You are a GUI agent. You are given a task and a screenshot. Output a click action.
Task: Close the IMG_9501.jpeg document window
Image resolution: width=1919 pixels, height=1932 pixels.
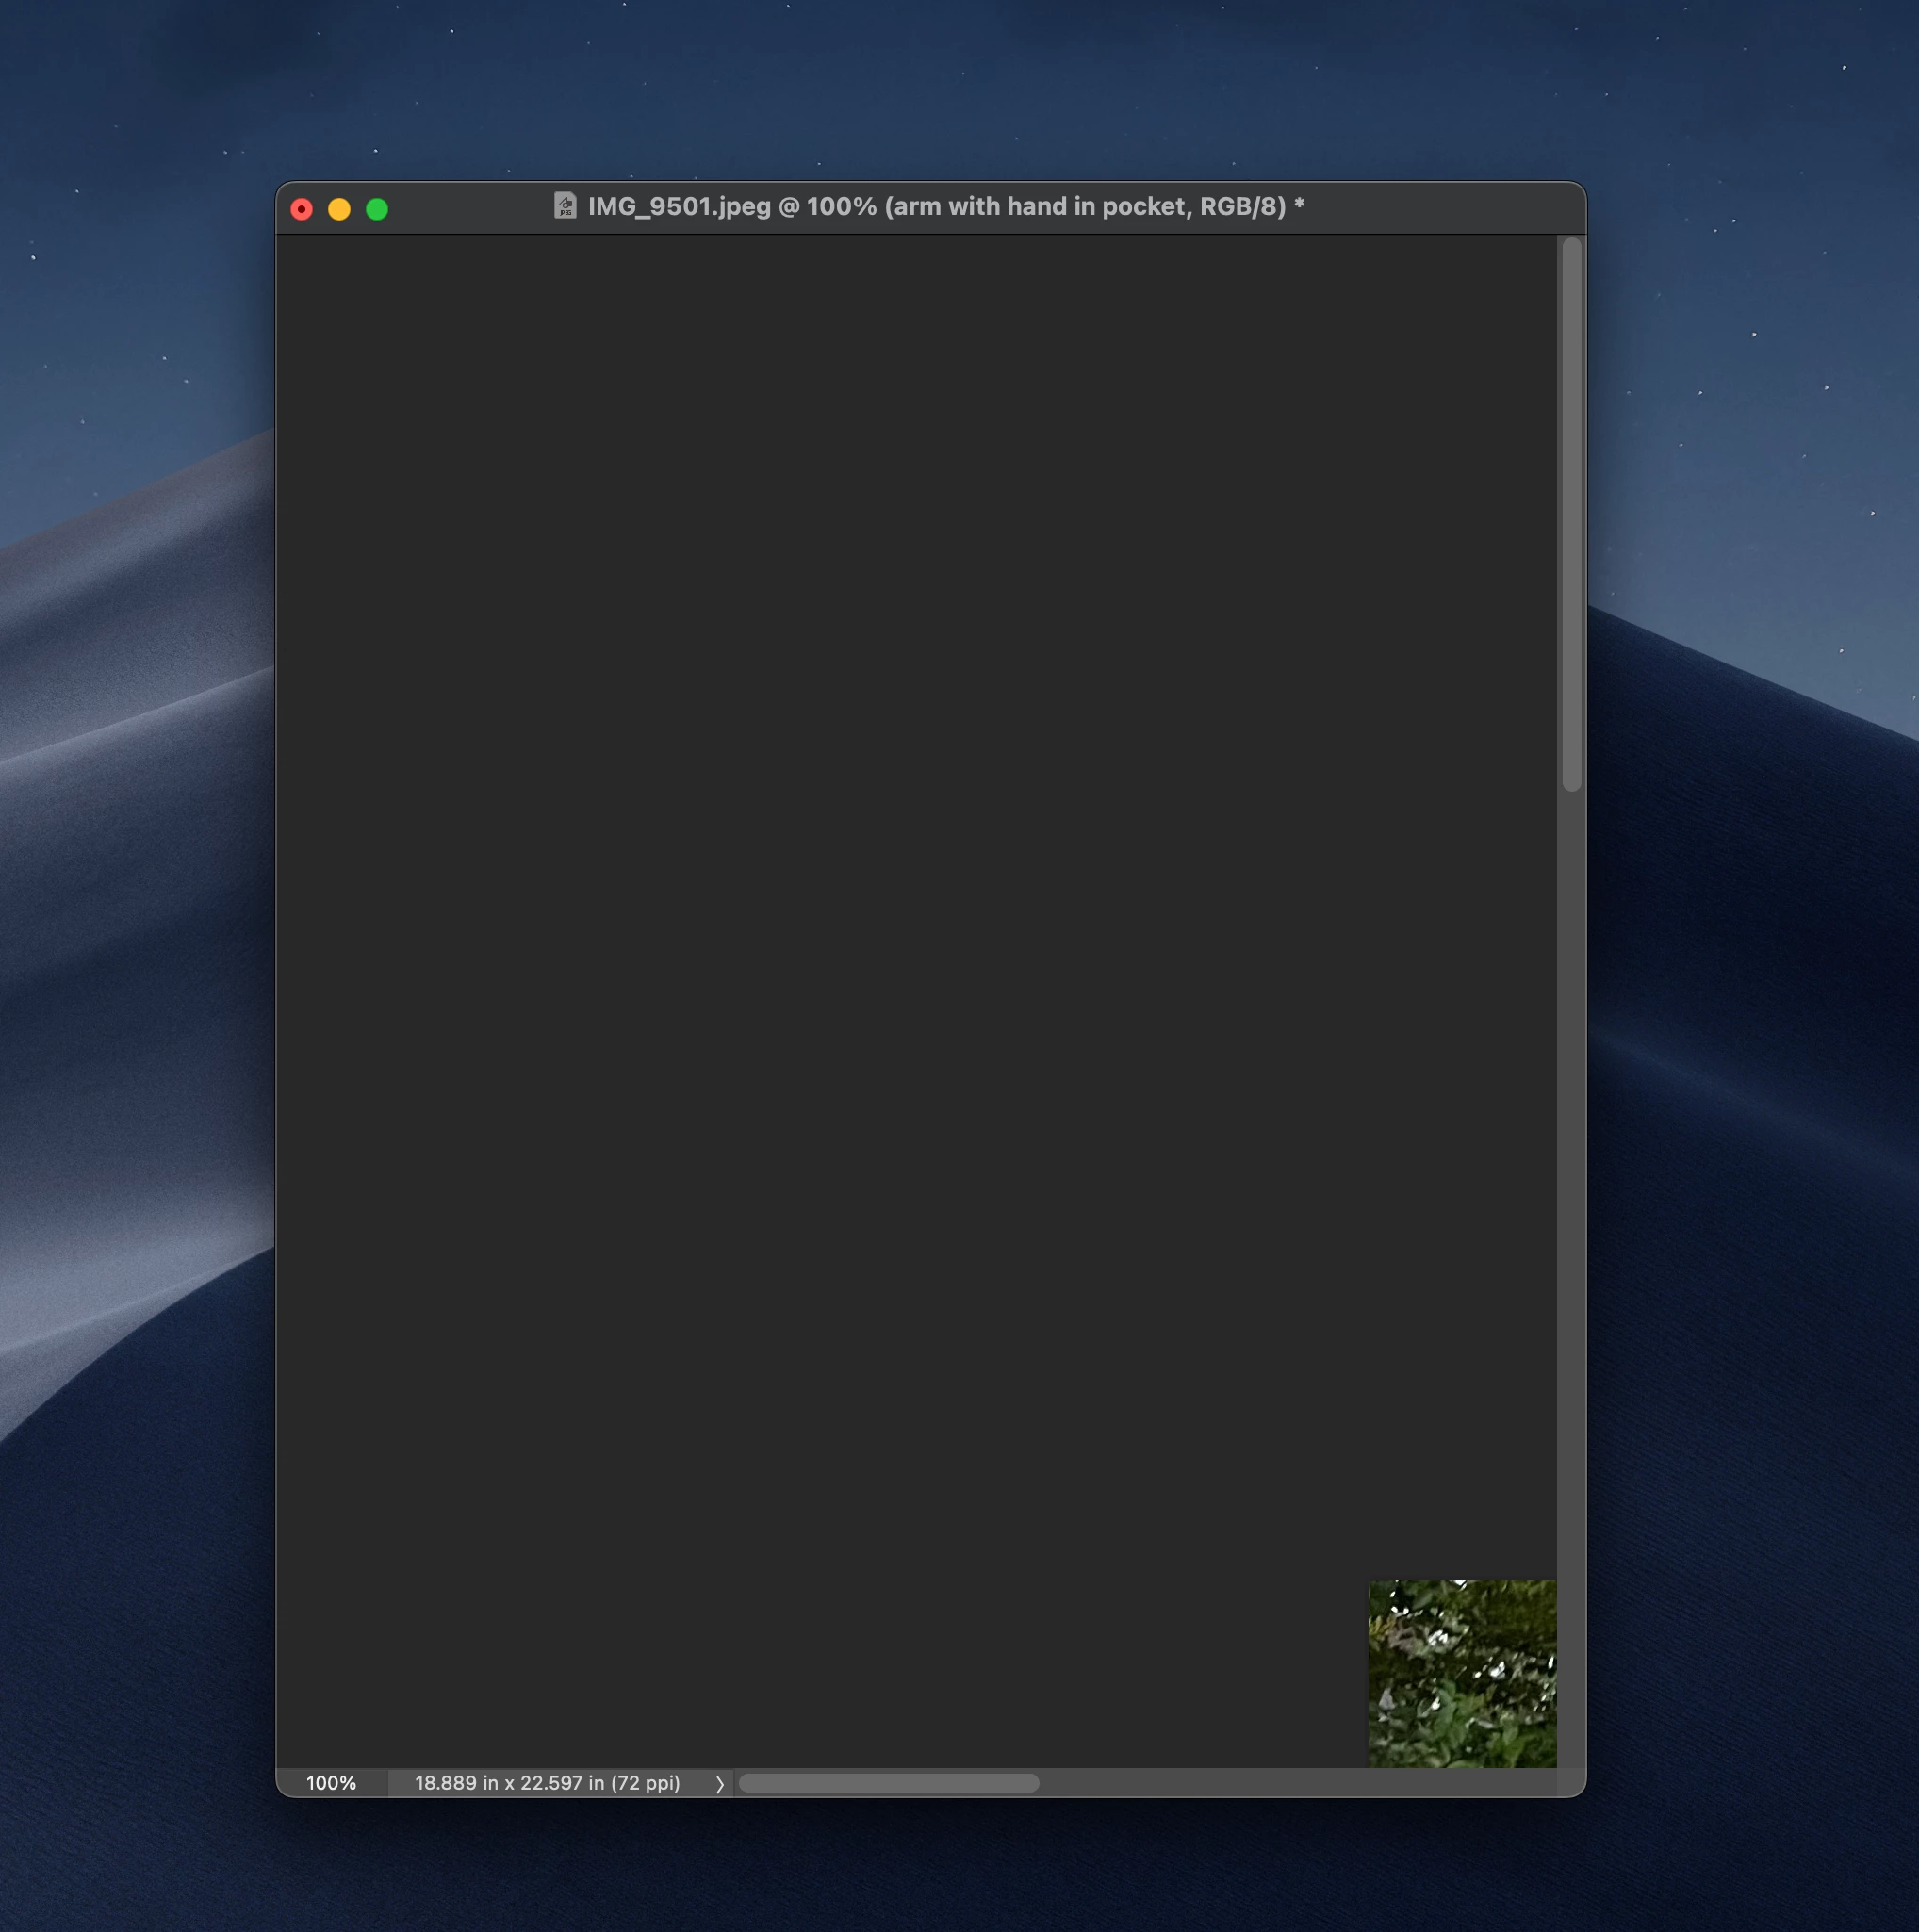click(302, 209)
